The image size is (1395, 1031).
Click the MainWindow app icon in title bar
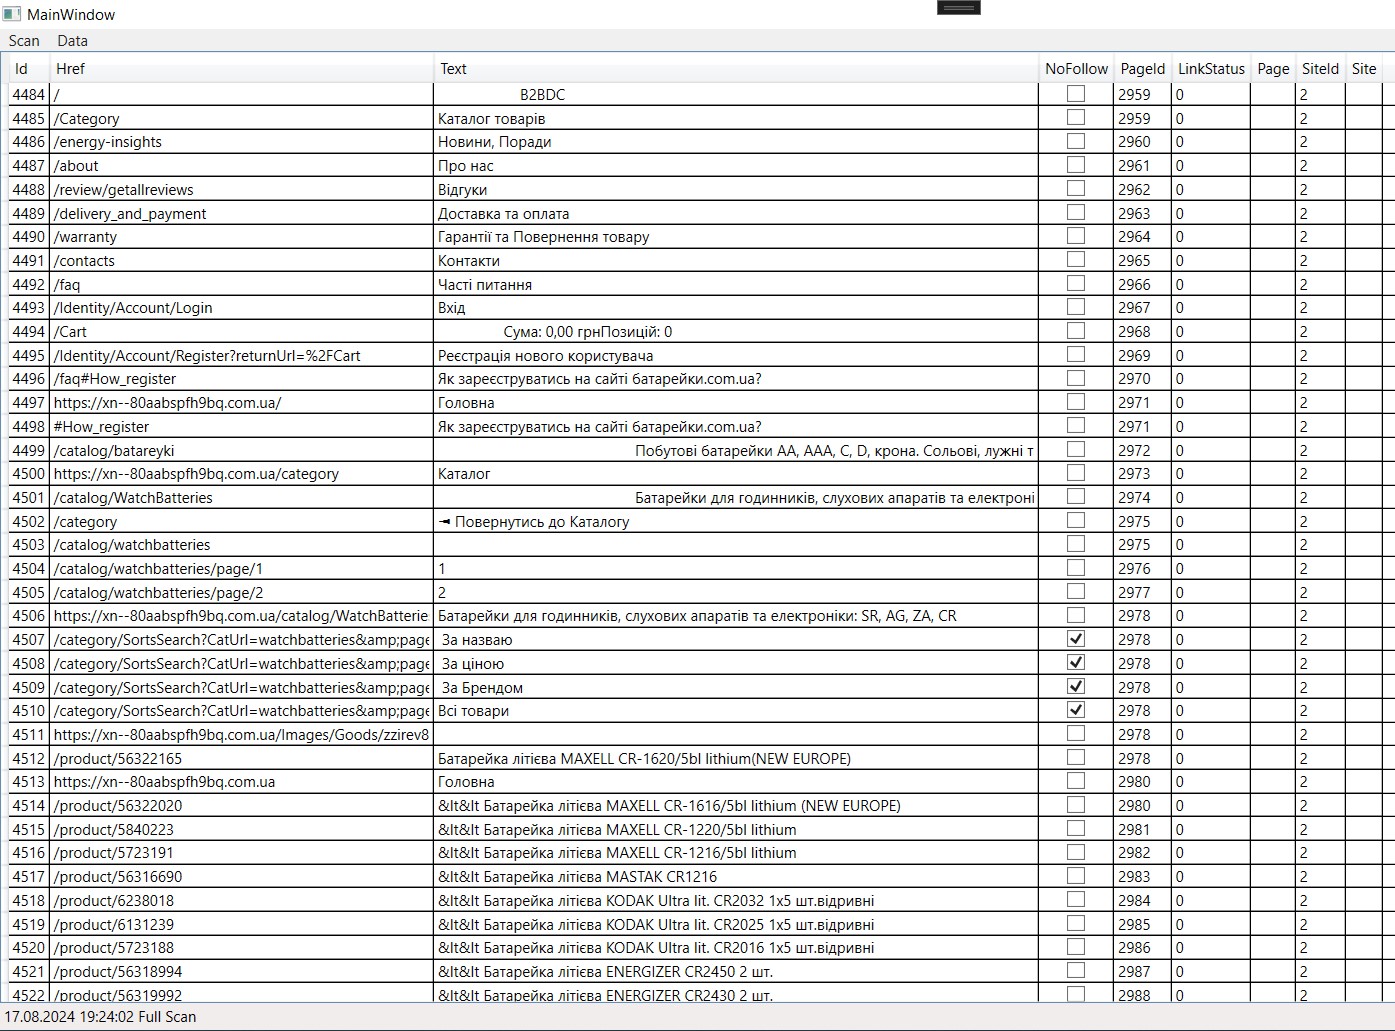coord(12,14)
